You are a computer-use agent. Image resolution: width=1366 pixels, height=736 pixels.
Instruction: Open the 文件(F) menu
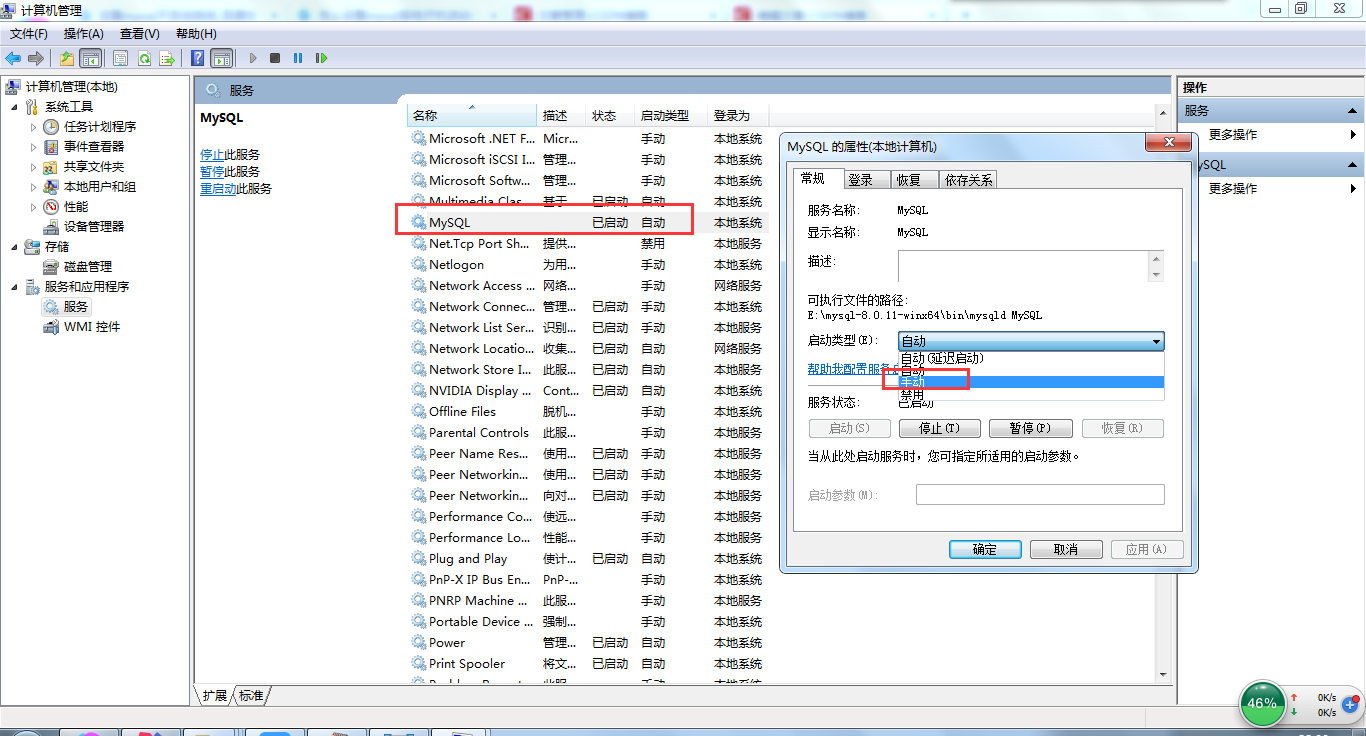pos(29,34)
